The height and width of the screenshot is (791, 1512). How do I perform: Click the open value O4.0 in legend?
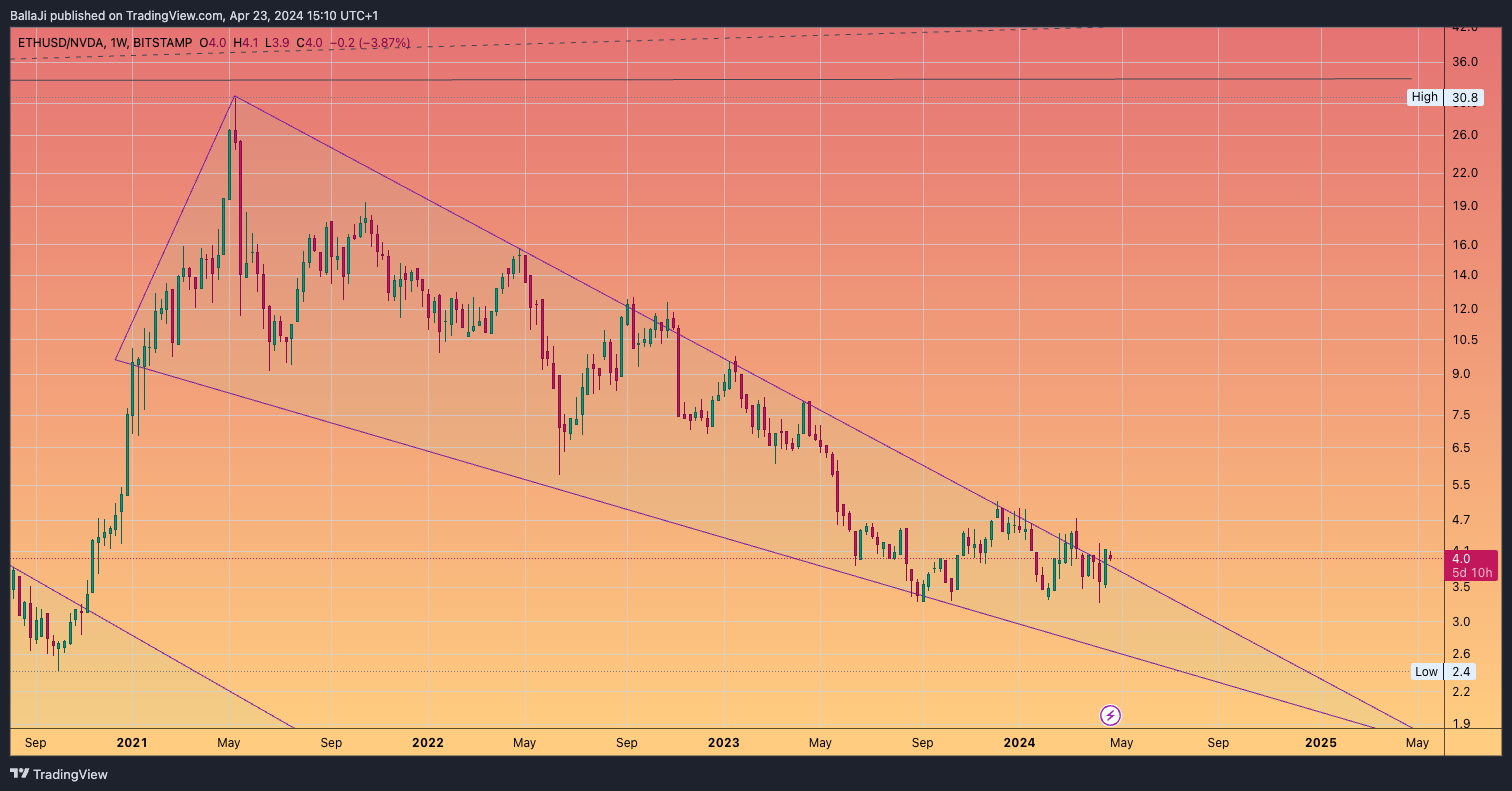pyautogui.click(x=213, y=43)
